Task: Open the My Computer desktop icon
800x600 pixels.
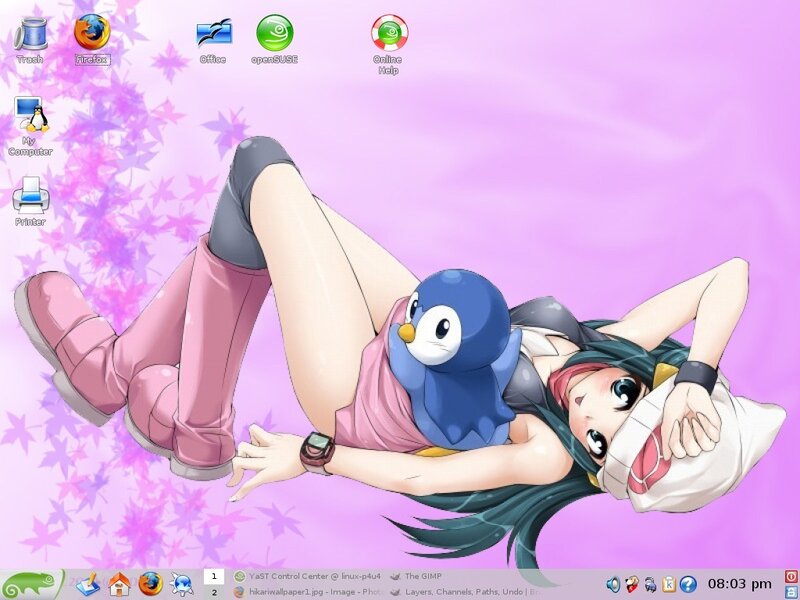Action: [x=30, y=126]
